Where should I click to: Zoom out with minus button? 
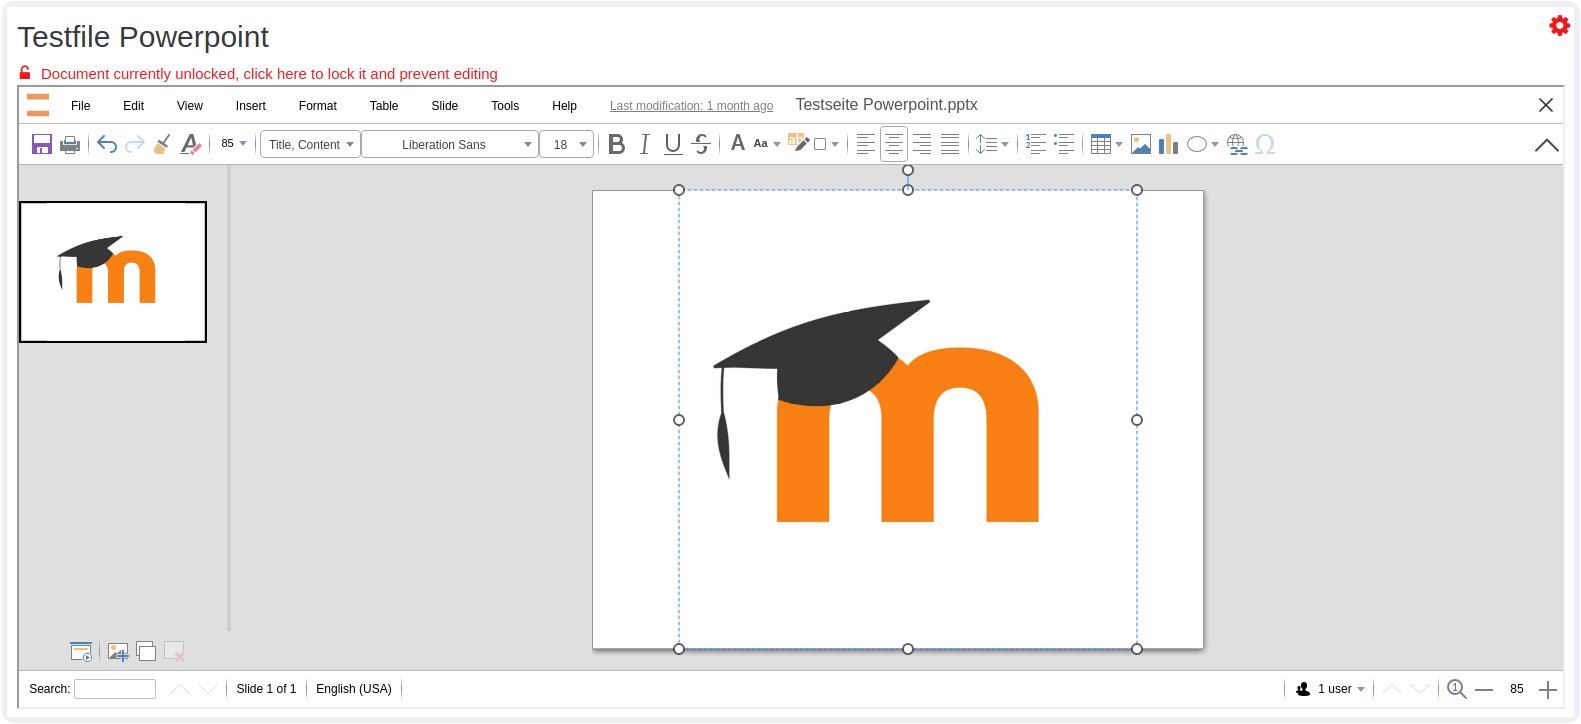click(1484, 689)
